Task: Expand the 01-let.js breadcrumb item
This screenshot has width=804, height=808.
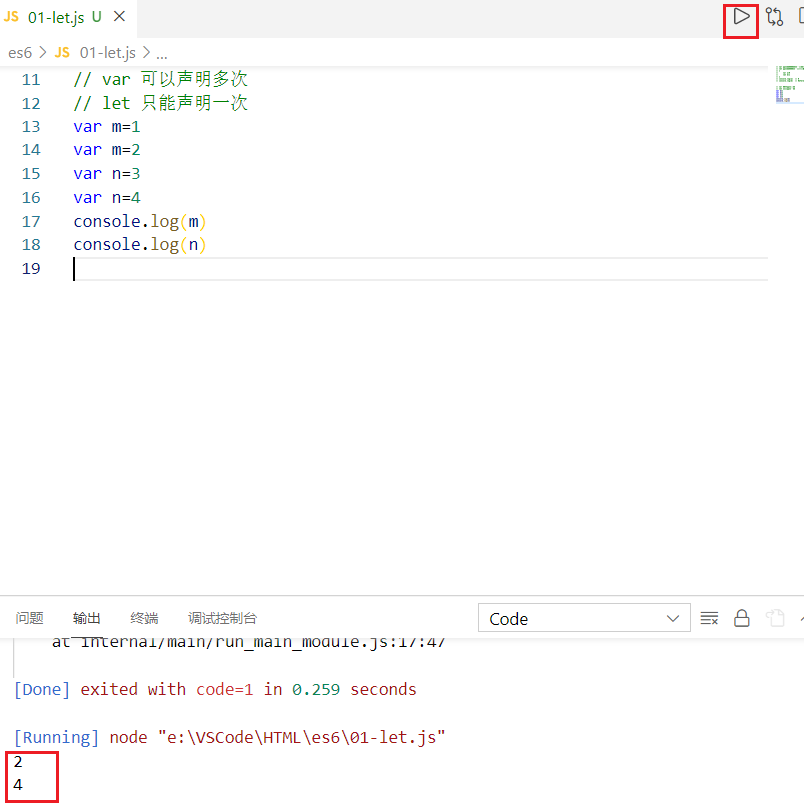Action: point(106,52)
